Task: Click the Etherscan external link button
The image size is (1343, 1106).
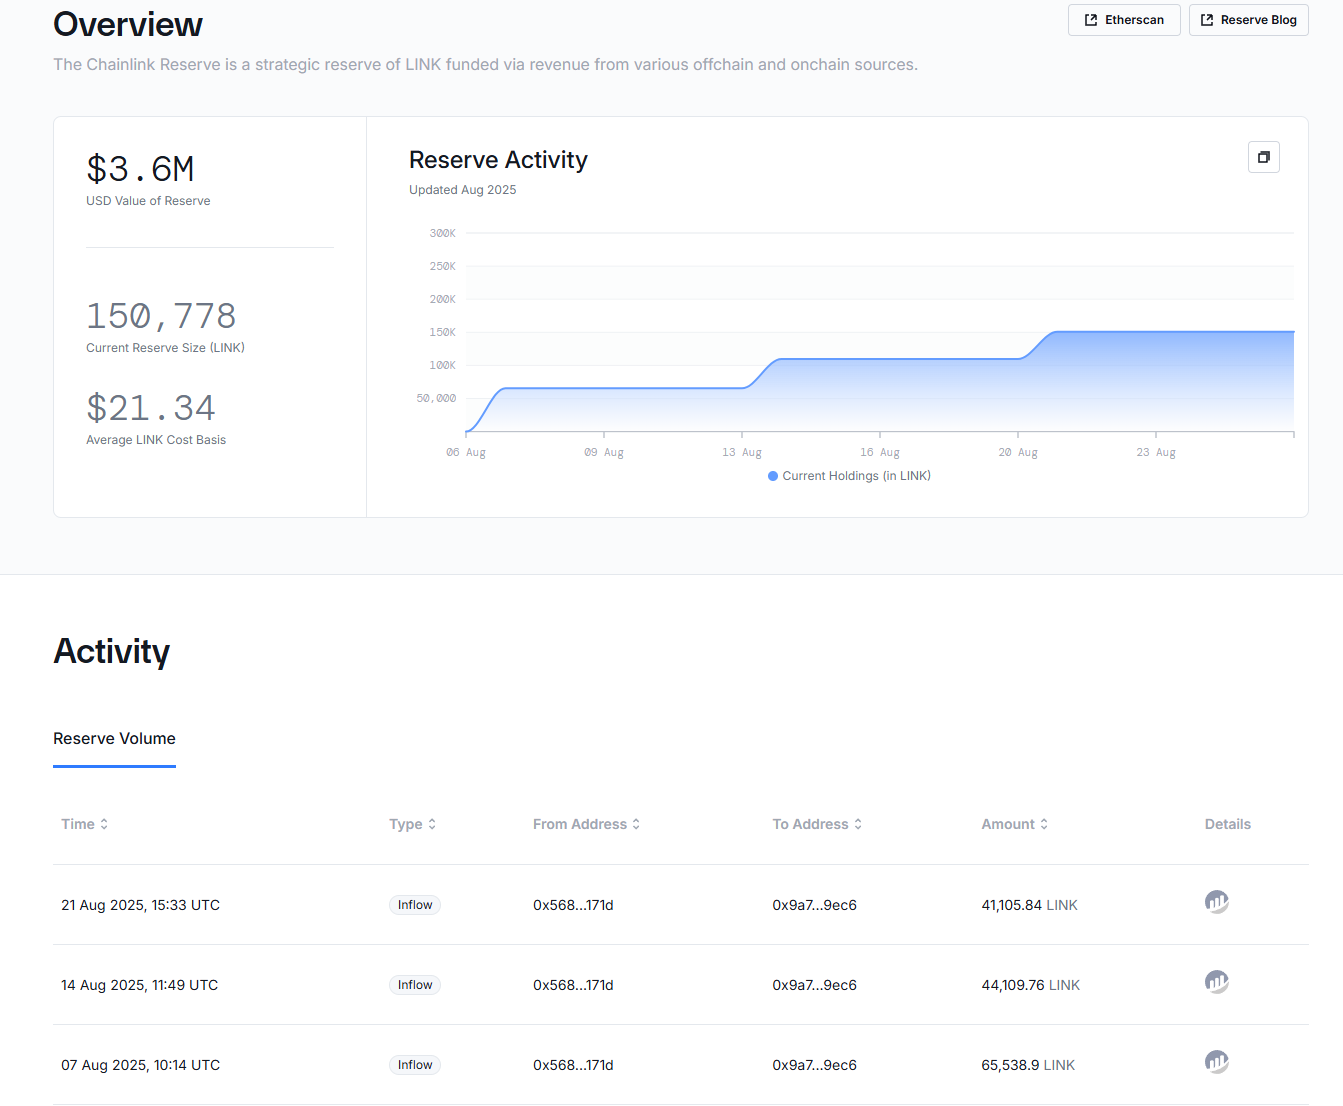Action: click(x=1124, y=20)
